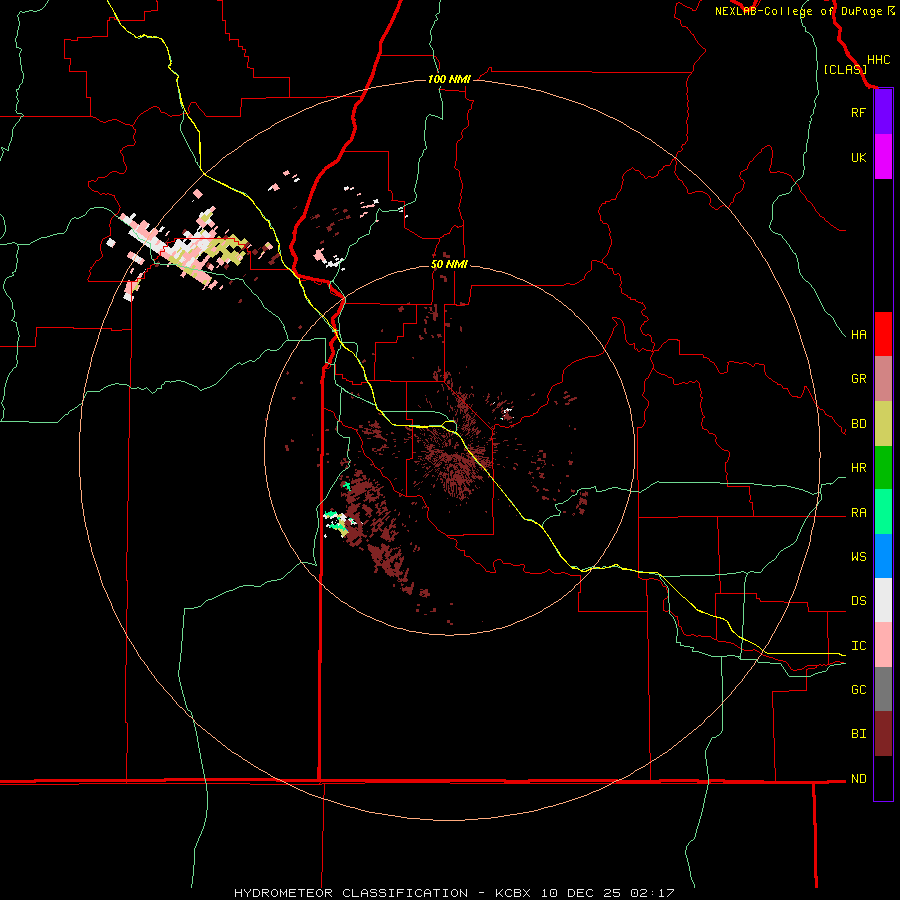Click the [CLAS] units label
Image resolution: width=900 pixels, height=900 pixels.
coord(845,70)
